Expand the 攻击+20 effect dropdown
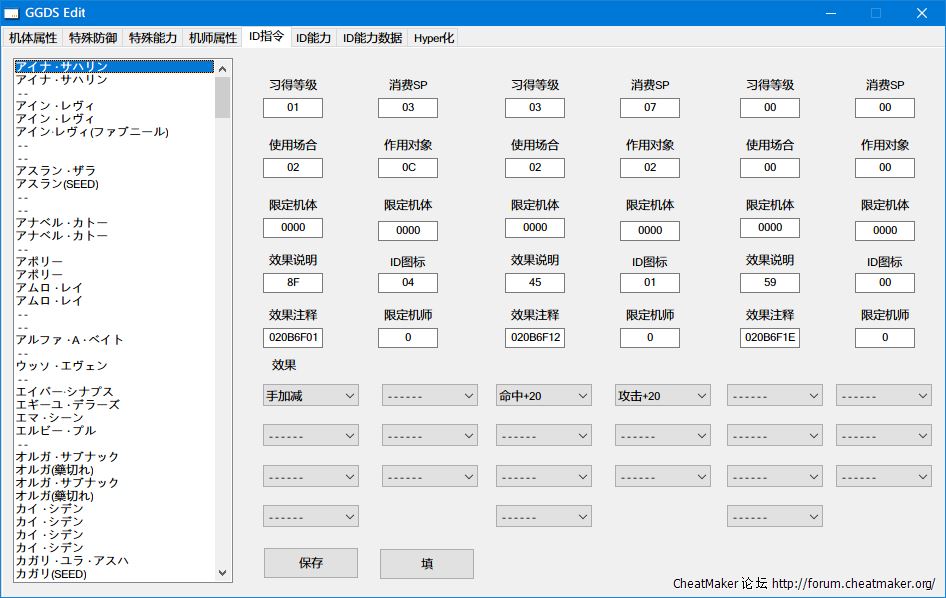 pyautogui.click(x=662, y=396)
